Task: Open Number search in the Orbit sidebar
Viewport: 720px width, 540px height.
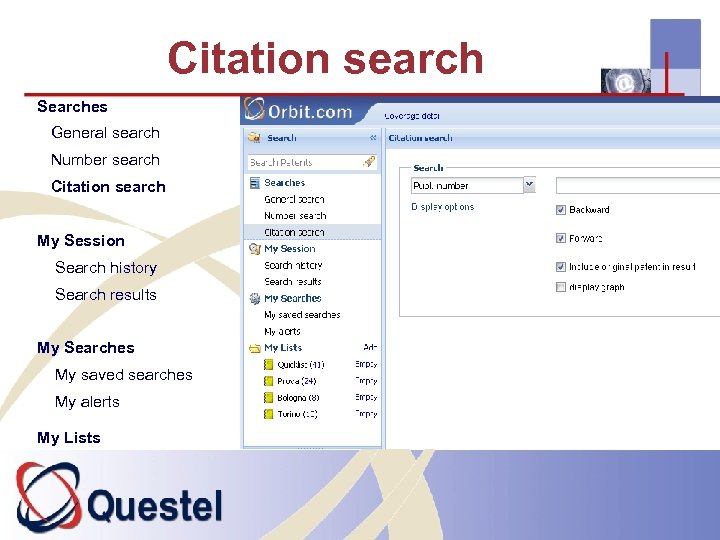Action: tap(295, 216)
